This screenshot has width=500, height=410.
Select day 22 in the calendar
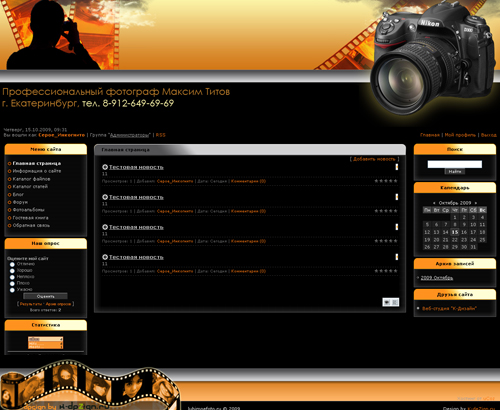[455, 240]
